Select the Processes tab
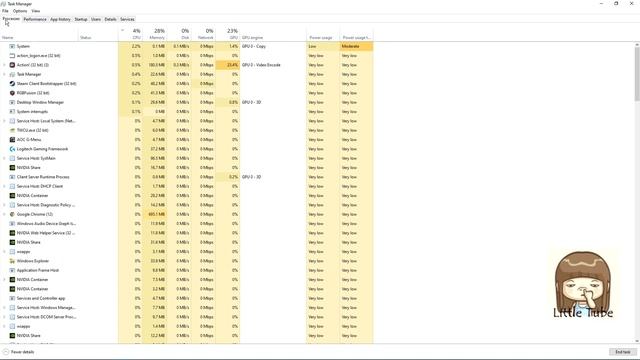This screenshot has height=360, width=640. pyautogui.click(x=11, y=19)
